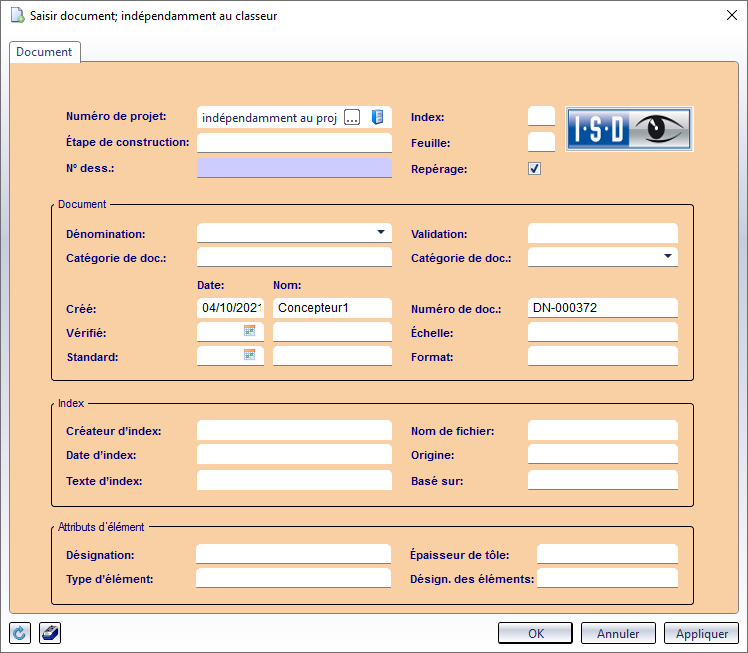This screenshot has width=748, height=653.
Task: Select the Document tab
Action: tap(44, 52)
